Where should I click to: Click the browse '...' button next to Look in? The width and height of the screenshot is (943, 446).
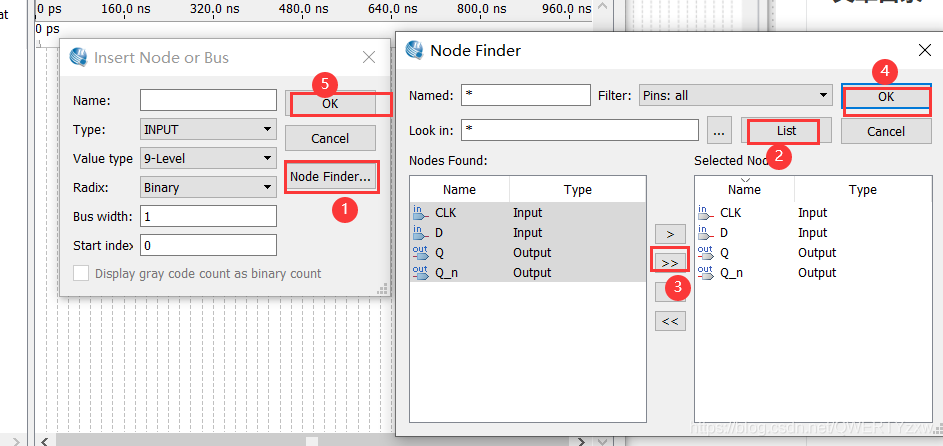pos(719,131)
